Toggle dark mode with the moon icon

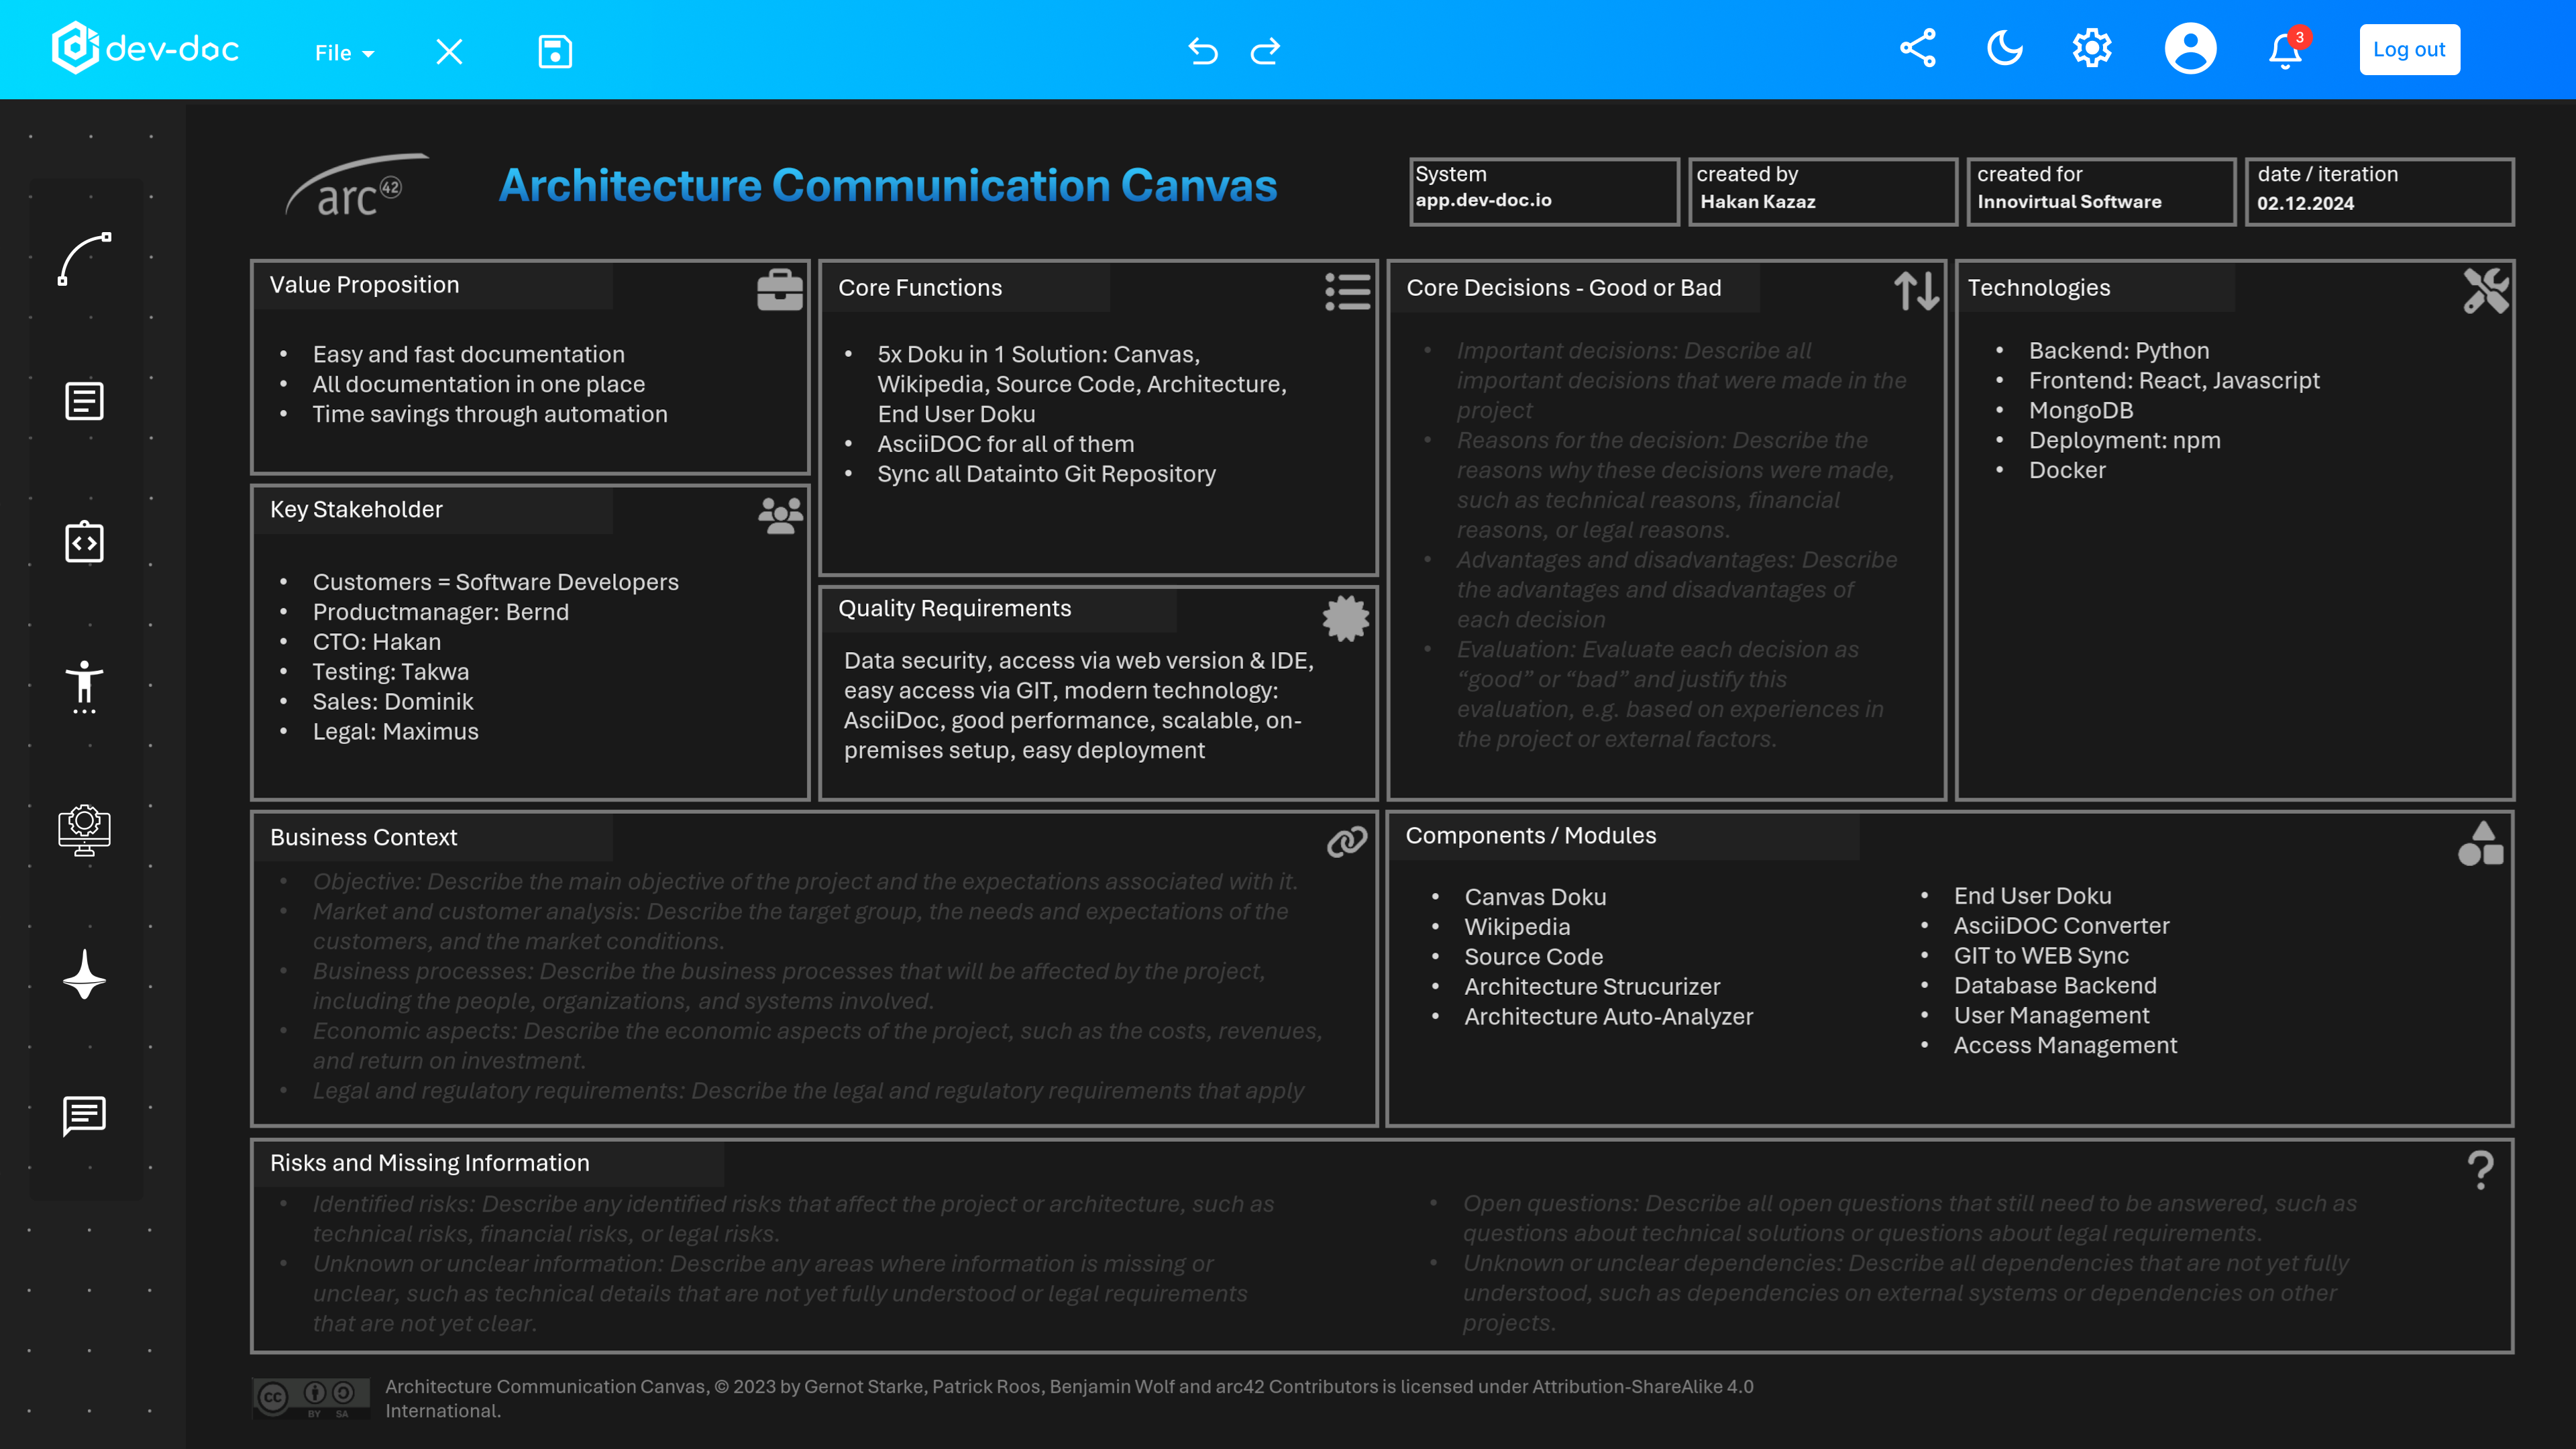coord(2004,49)
